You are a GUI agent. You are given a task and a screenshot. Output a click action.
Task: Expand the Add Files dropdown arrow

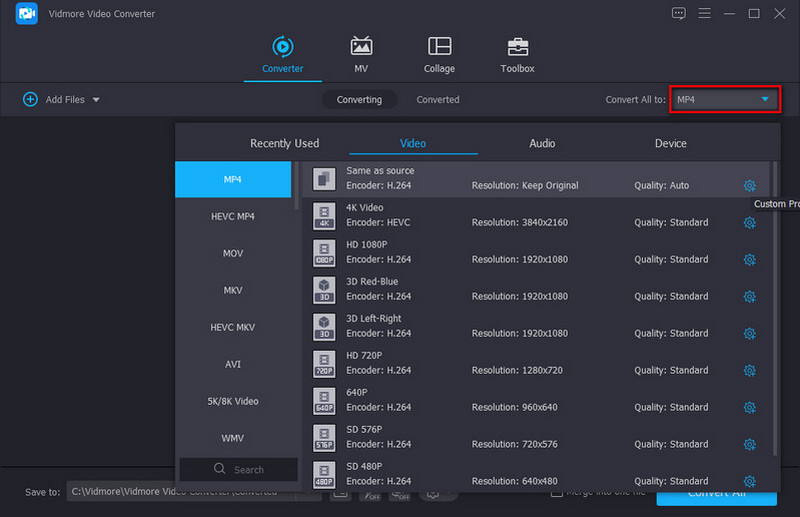click(x=96, y=100)
